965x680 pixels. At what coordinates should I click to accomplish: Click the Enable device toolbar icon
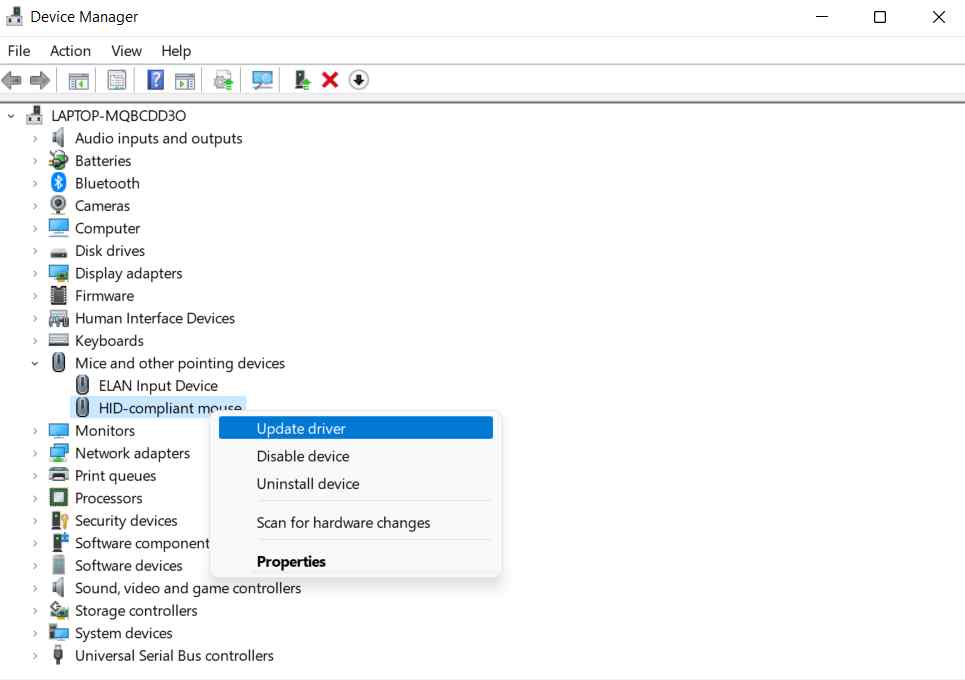click(302, 80)
